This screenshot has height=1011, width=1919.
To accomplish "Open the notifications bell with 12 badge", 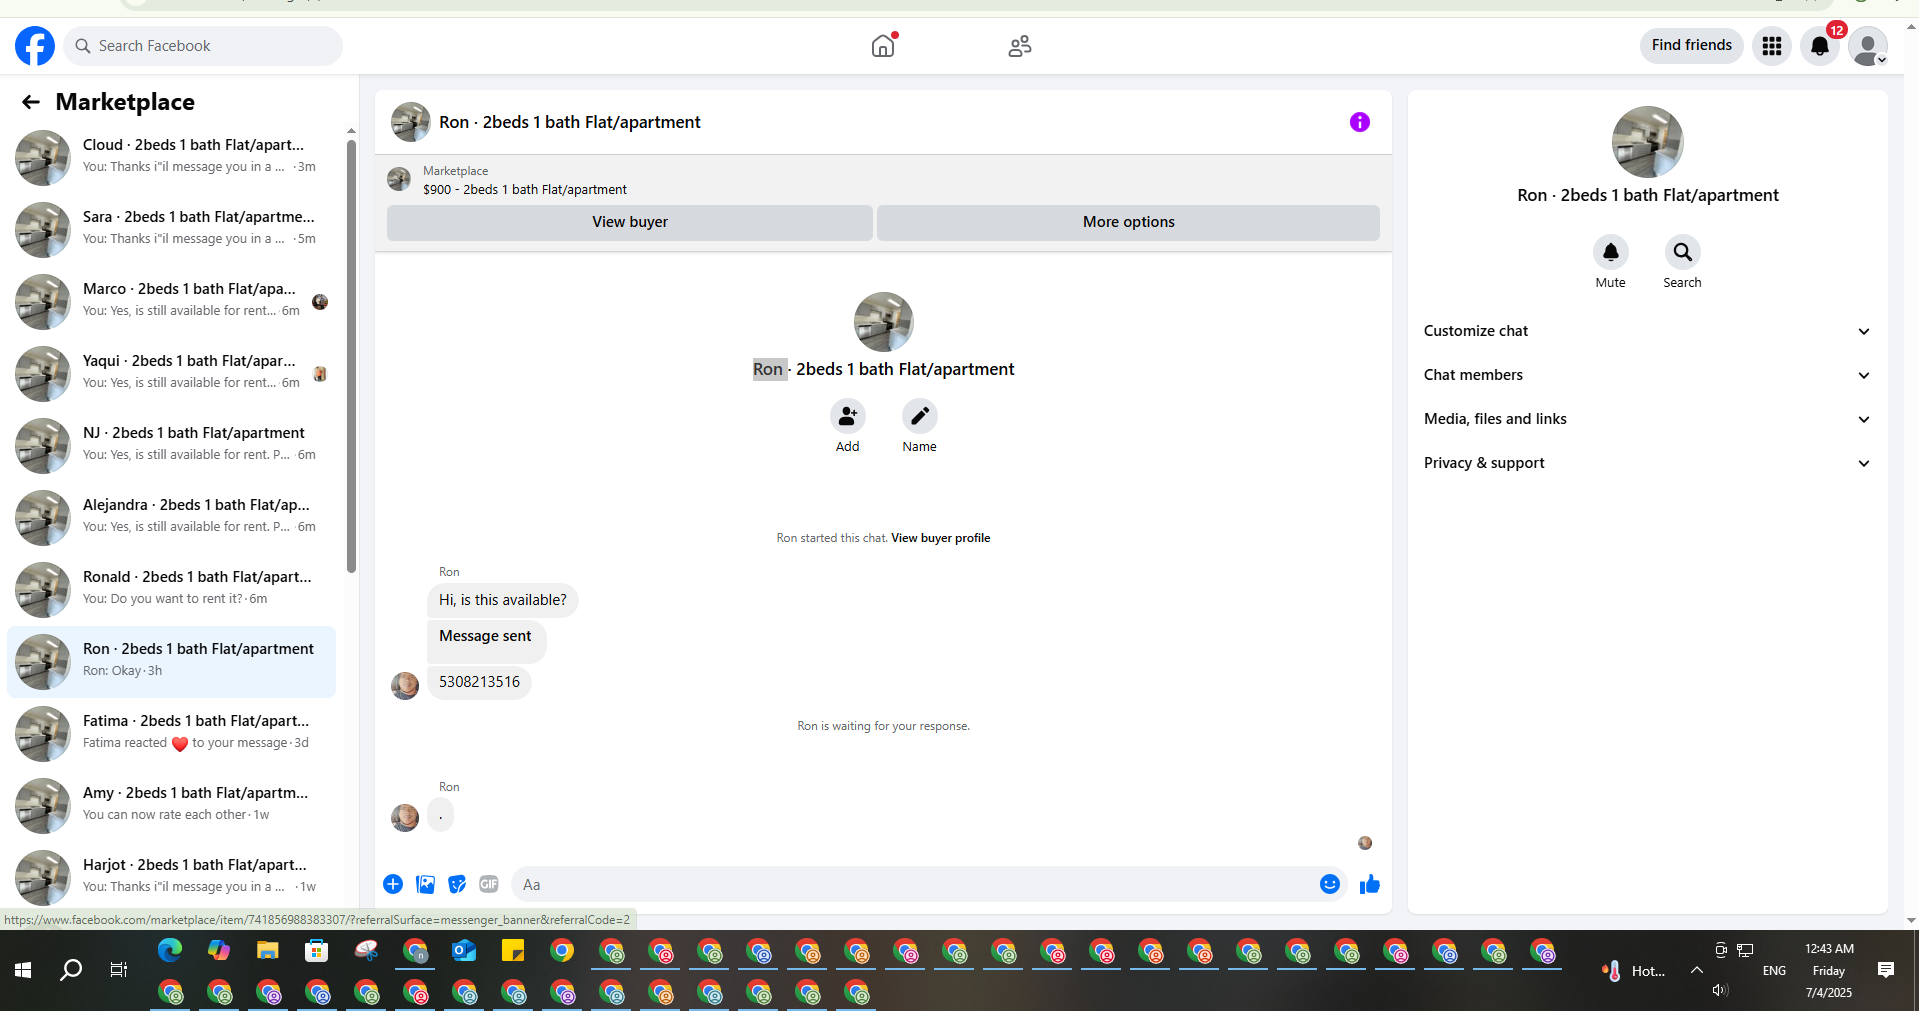I will click(1820, 46).
